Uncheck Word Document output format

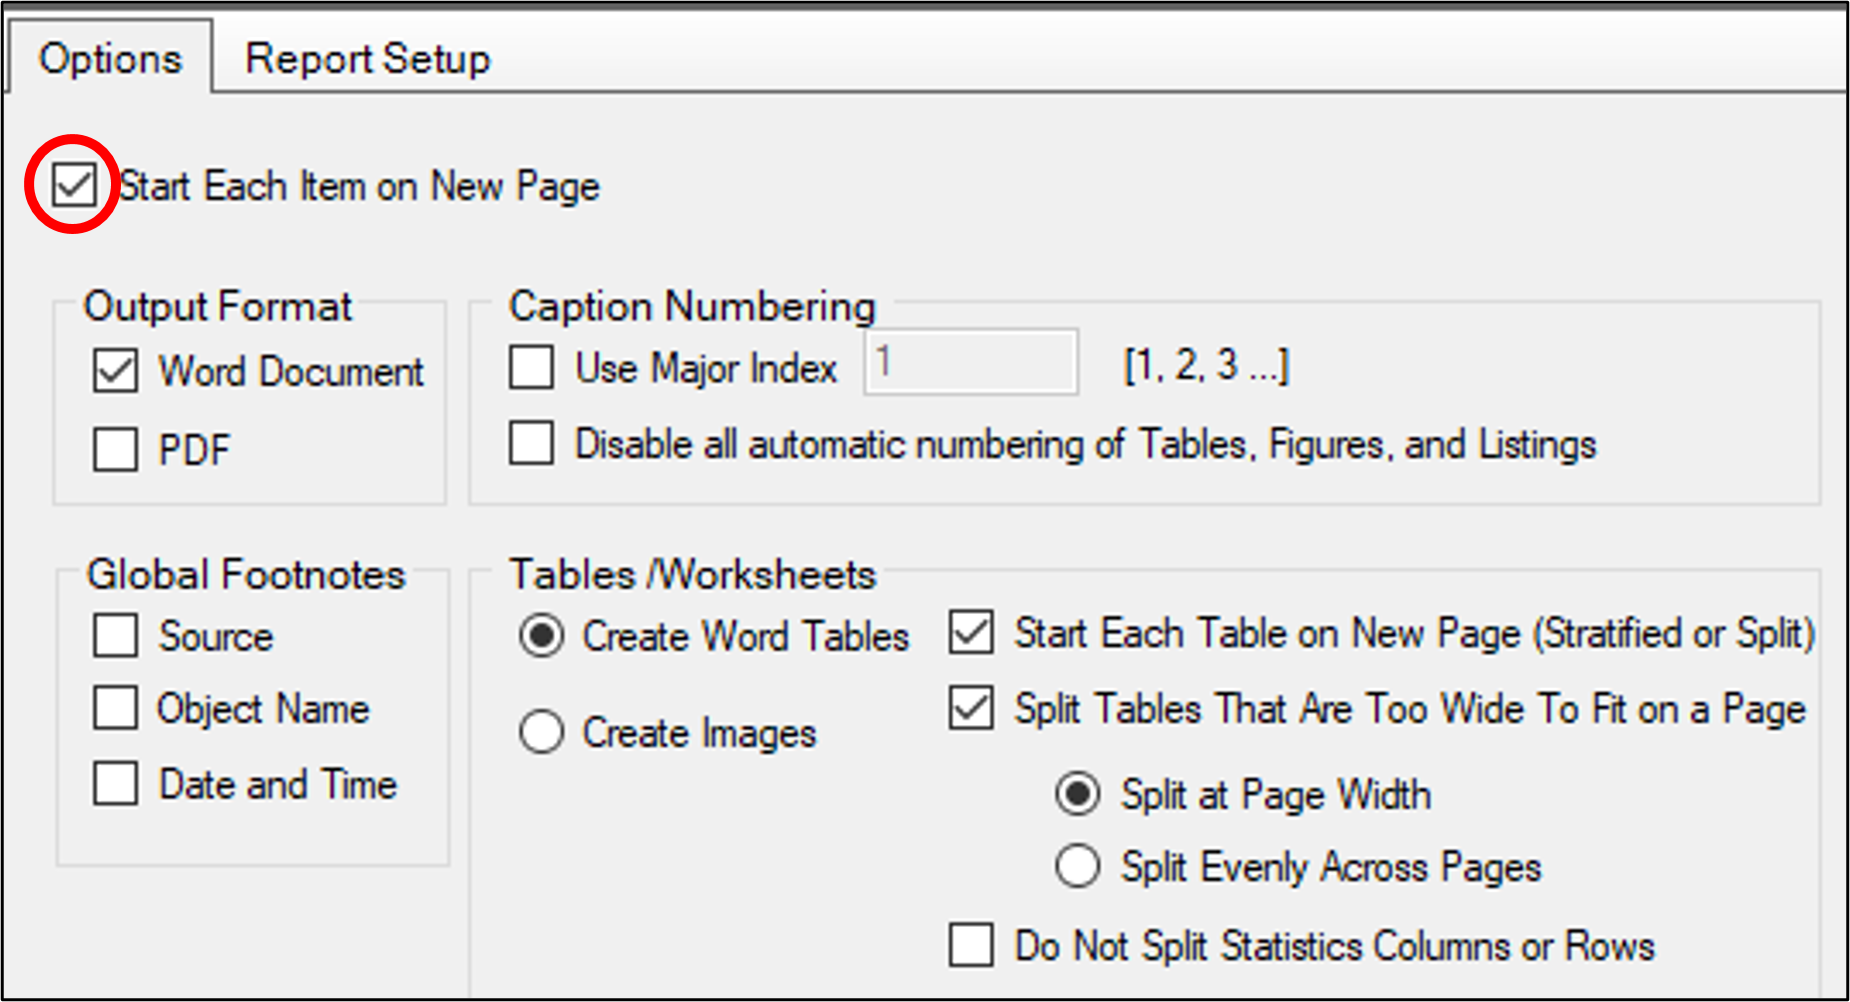click(x=116, y=372)
